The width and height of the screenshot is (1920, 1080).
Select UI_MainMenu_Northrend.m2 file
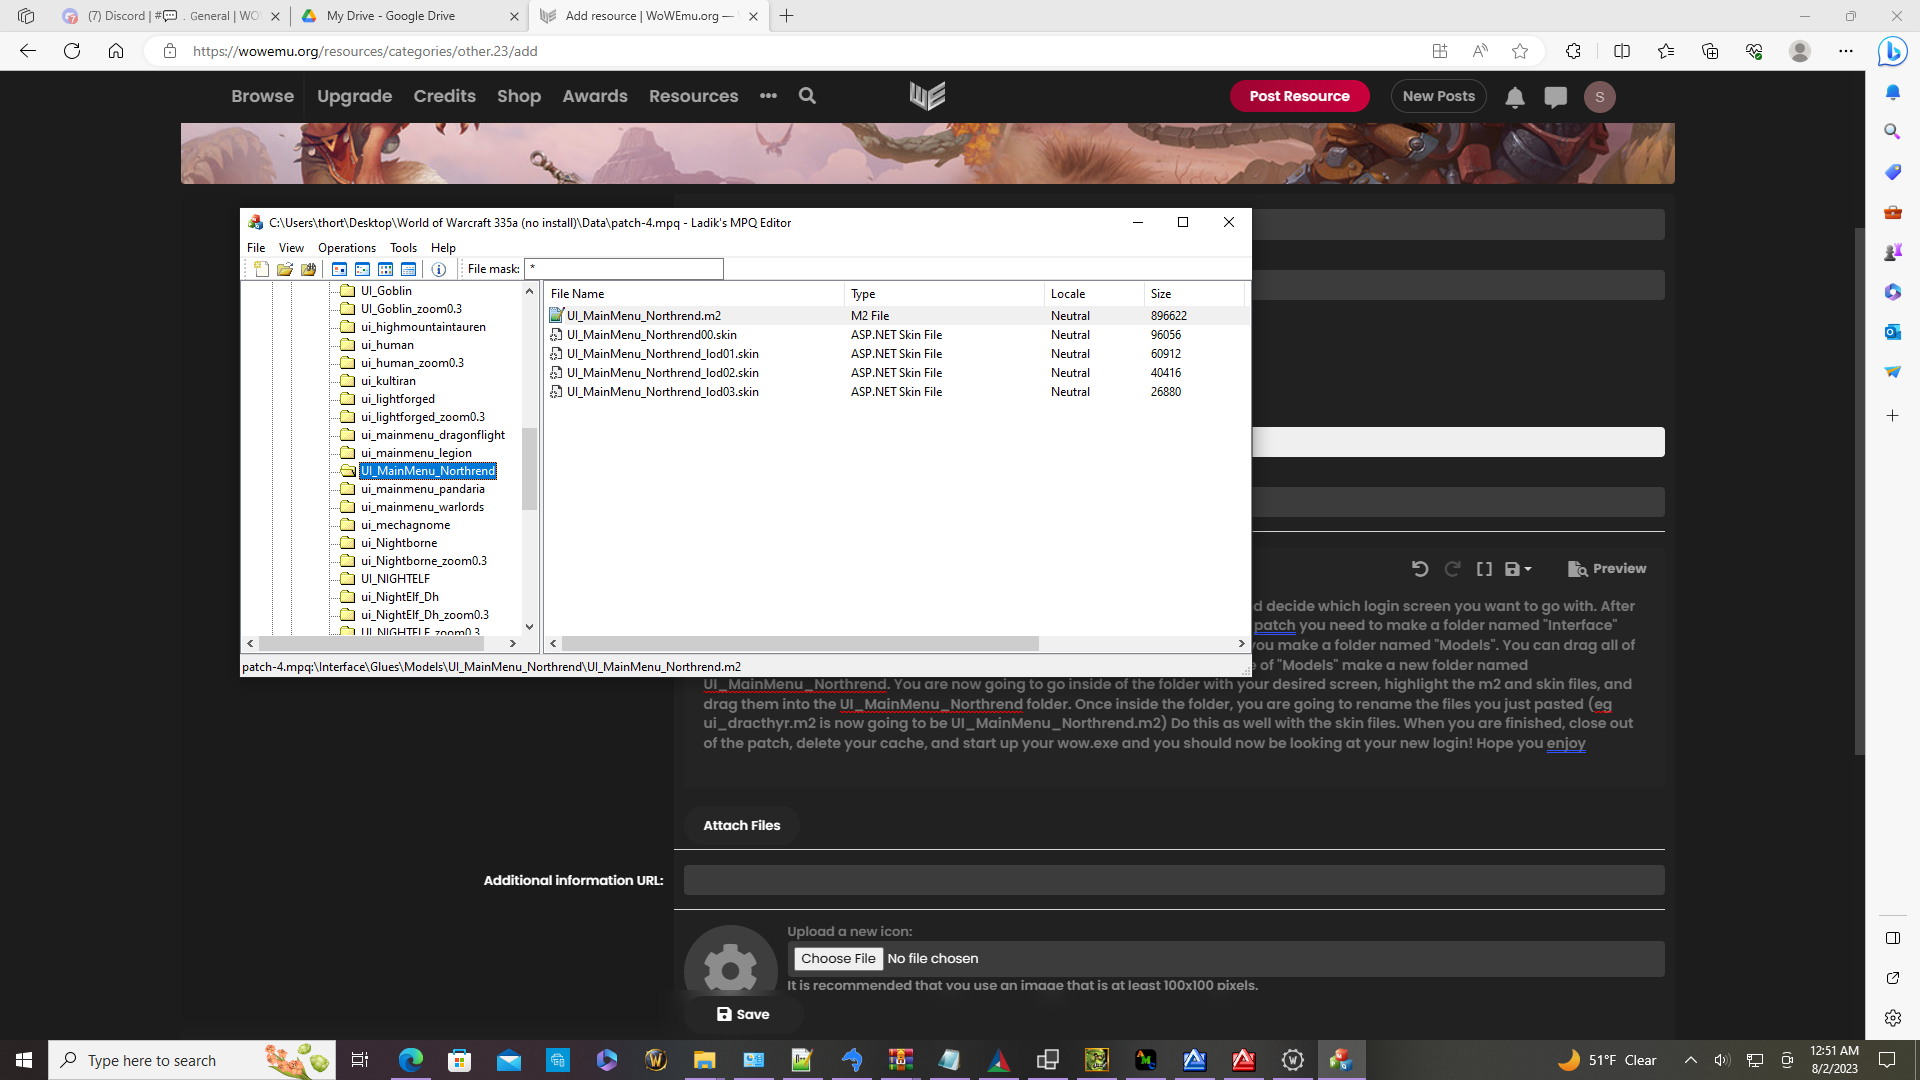pos(643,316)
